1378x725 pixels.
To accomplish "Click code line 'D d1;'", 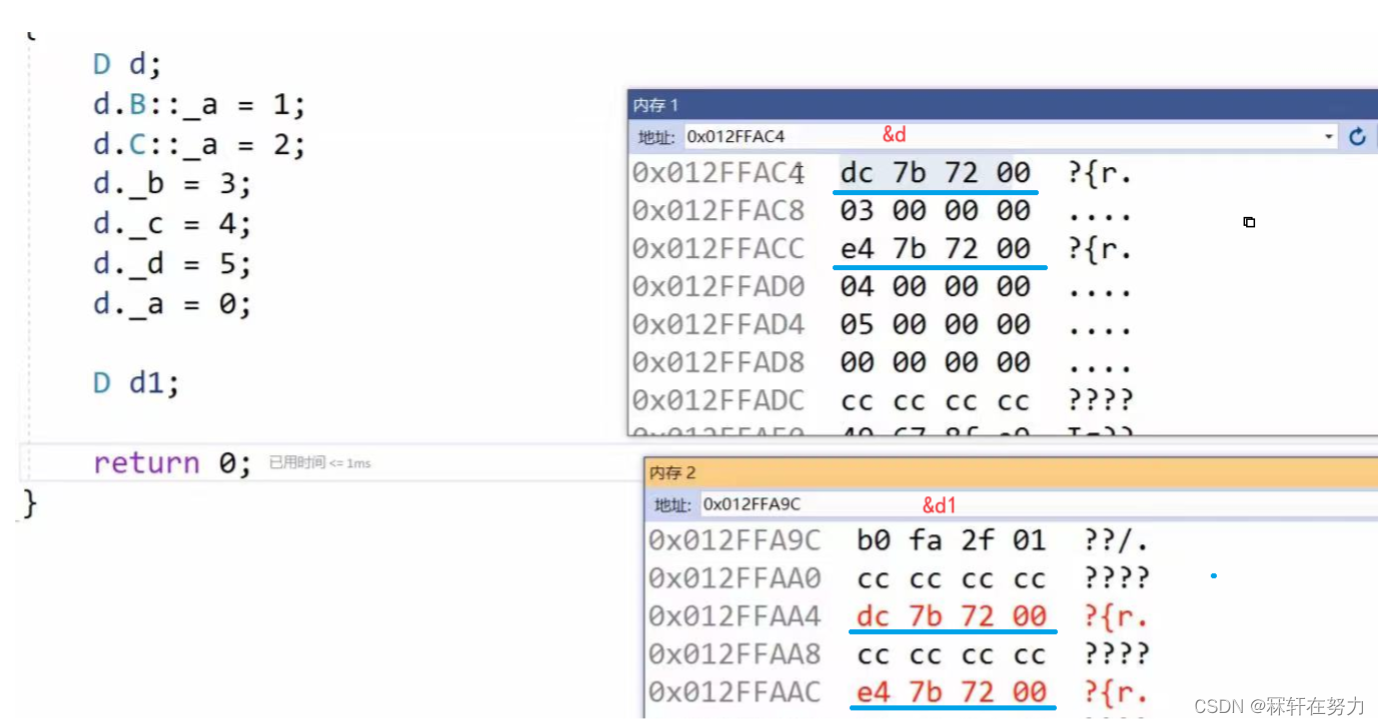I will coord(136,383).
